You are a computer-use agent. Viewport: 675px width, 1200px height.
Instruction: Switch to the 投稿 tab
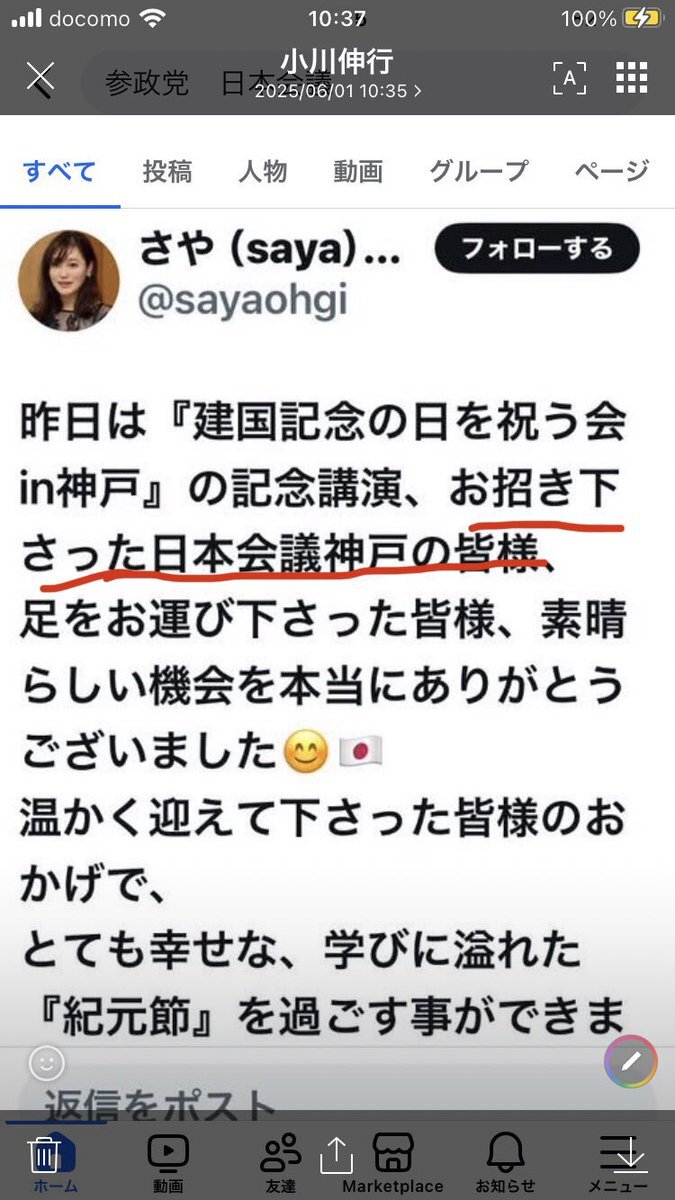click(167, 171)
